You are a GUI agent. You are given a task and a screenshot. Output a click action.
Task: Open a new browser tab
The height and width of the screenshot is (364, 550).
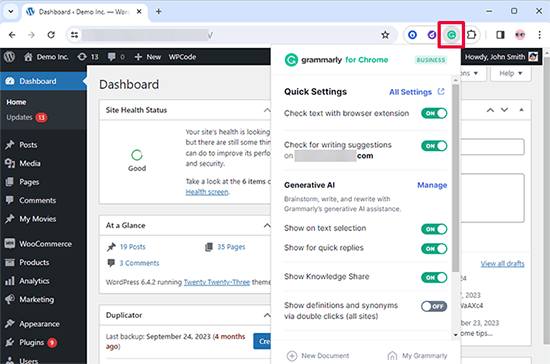[159, 12]
